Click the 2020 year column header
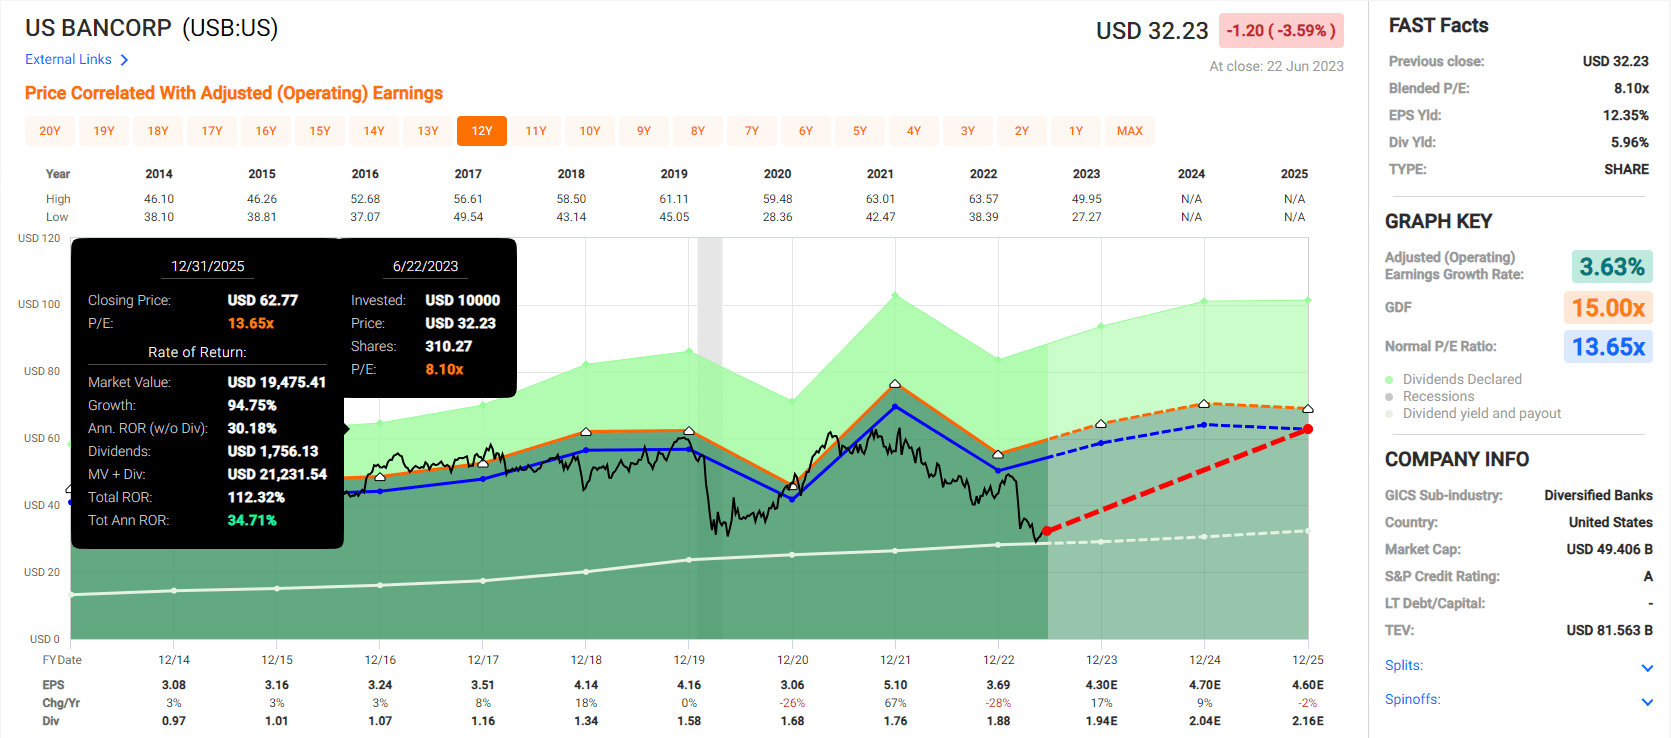This screenshot has height=738, width=1671. pyautogui.click(x=777, y=174)
